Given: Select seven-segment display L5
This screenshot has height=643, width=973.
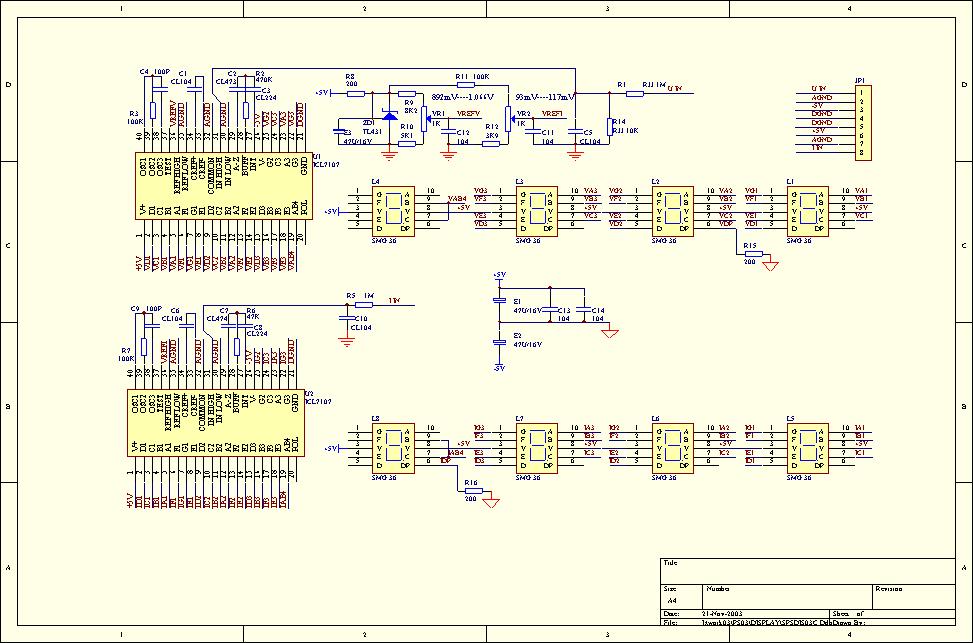Looking at the screenshot, I should pos(807,447).
